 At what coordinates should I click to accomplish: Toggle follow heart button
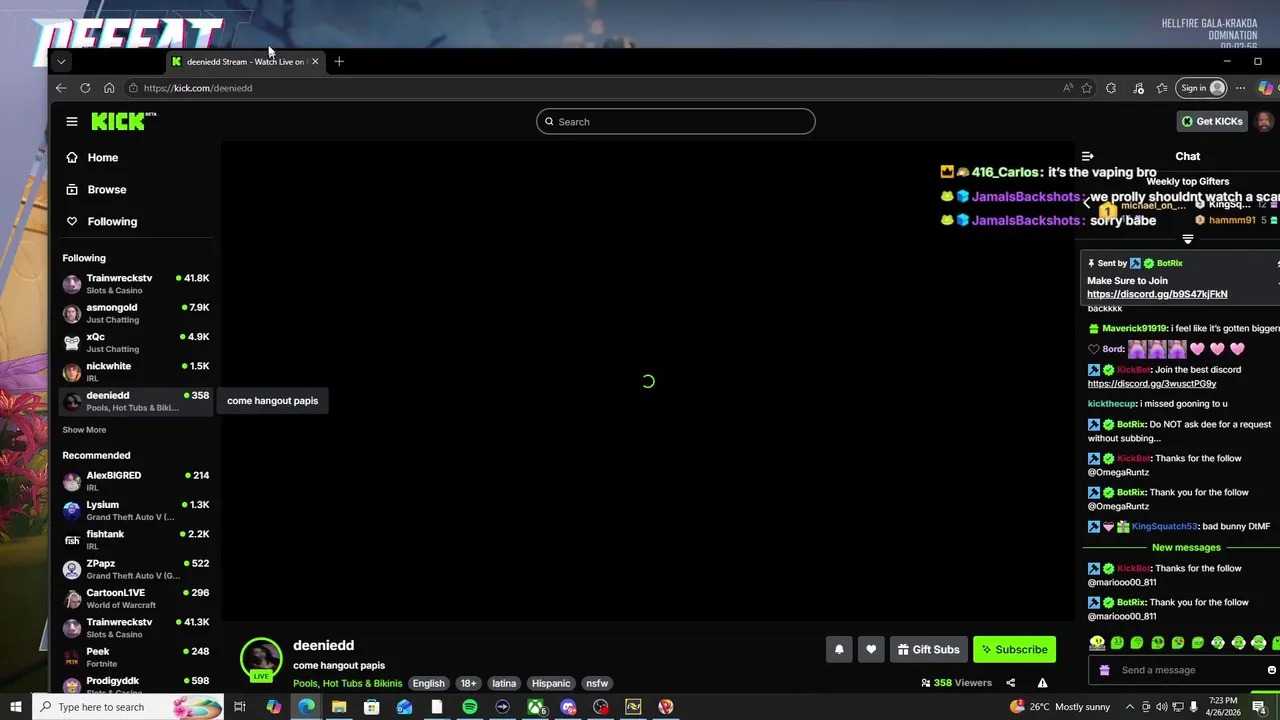[x=871, y=650]
